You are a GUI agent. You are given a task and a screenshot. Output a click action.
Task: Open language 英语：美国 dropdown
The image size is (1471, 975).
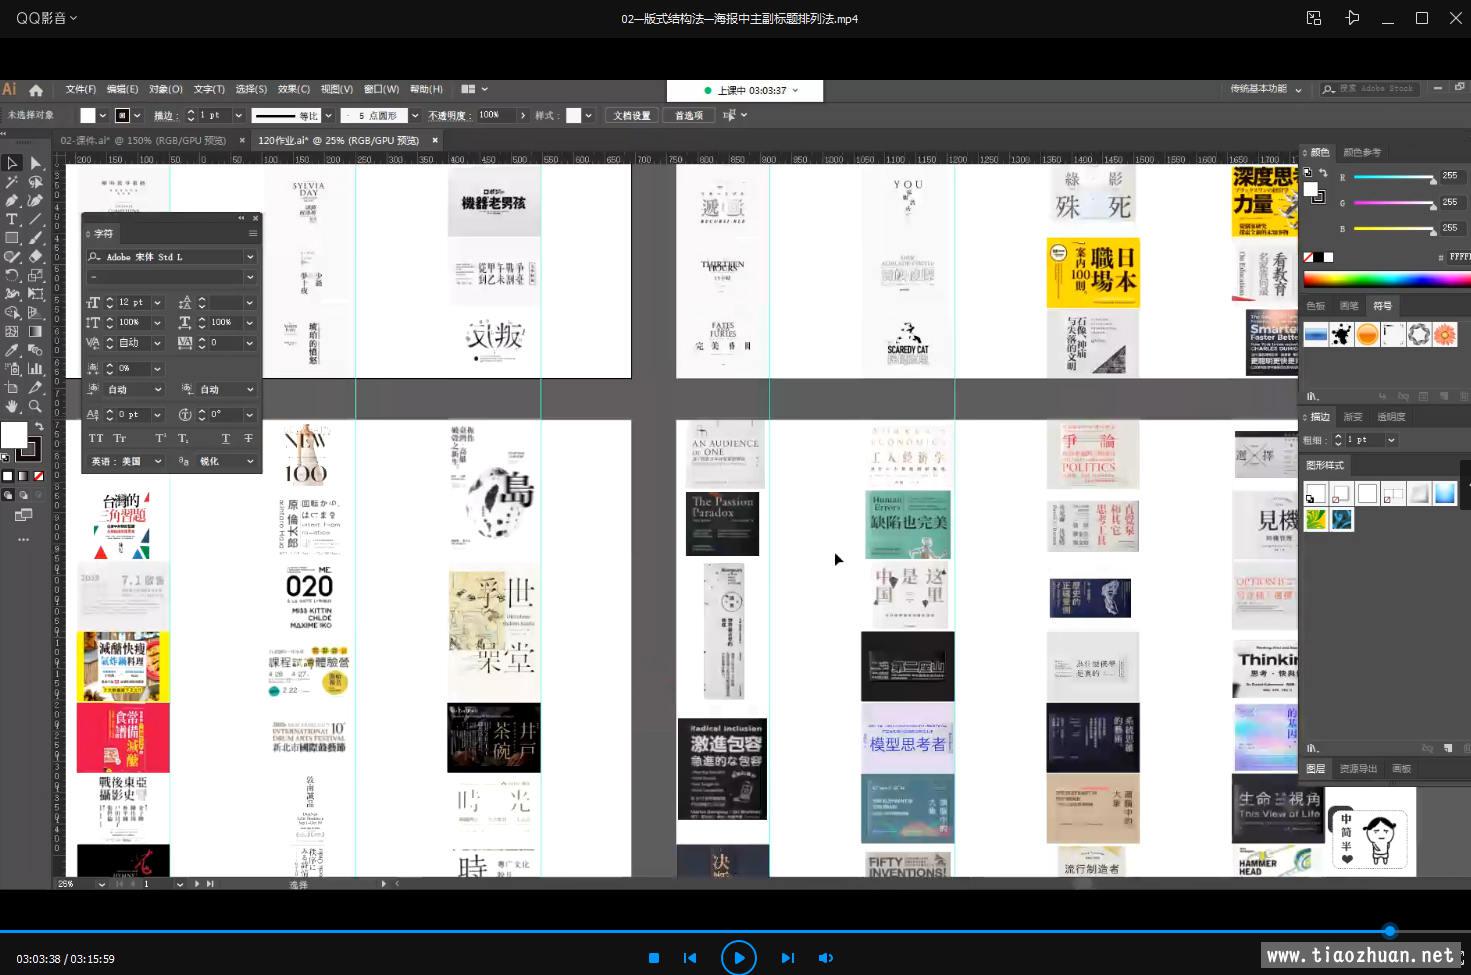pyautogui.click(x=157, y=461)
